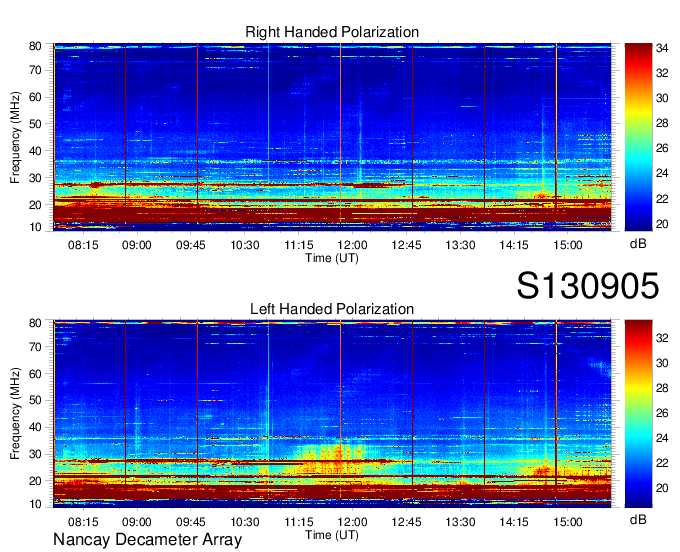The width and height of the screenshot is (680, 552).
Task: Click the 12:00 time tick under the Left Handed plot
Action: coord(353,522)
